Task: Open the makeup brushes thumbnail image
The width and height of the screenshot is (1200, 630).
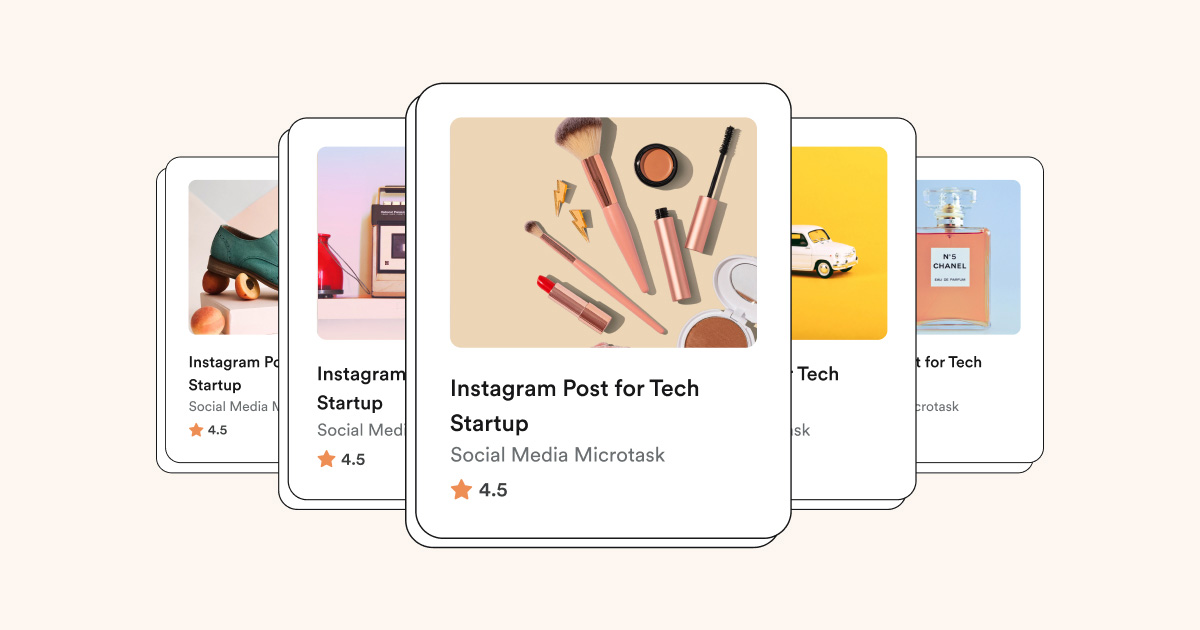Action: [603, 232]
